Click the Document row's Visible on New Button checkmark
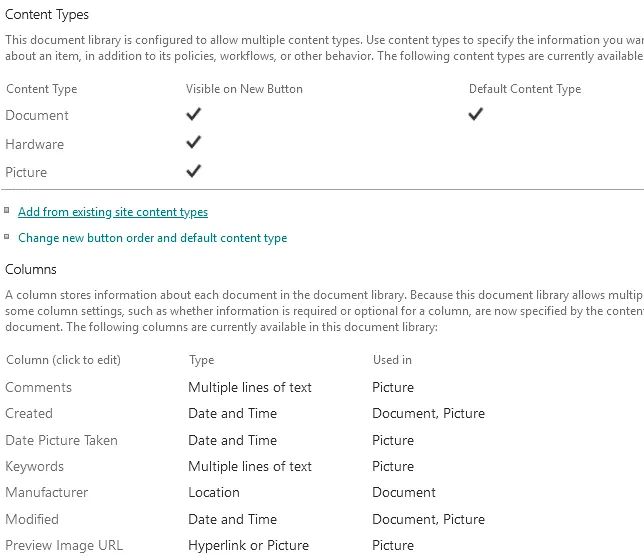Viewport: 644px width, 557px height. click(194, 115)
